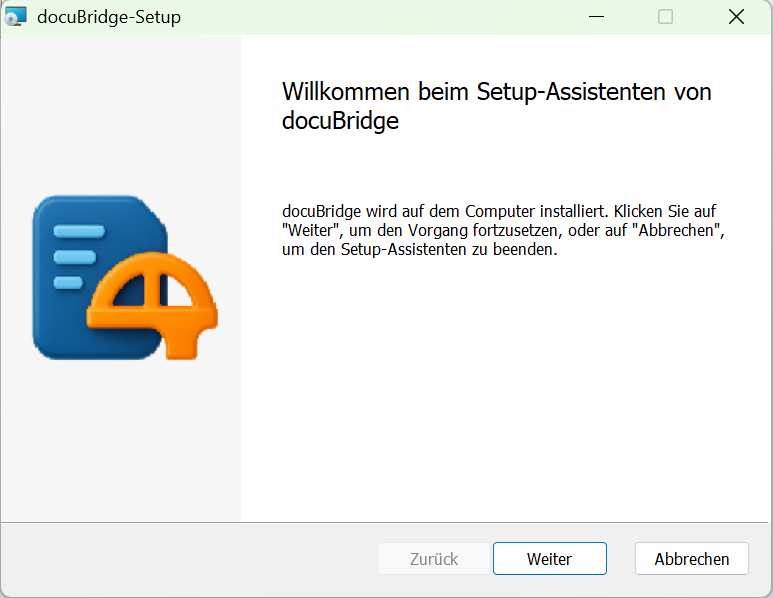This screenshot has height=598, width=773.
Task: Click the Abbrechen button to cancel setup
Action: point(692,559)
